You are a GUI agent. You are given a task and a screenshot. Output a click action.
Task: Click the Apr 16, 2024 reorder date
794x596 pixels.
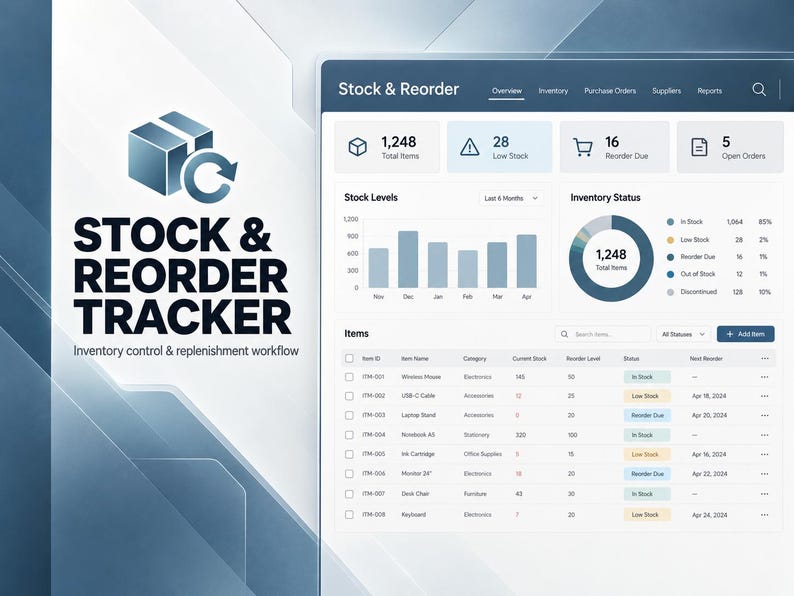click(x=709, y=454)
